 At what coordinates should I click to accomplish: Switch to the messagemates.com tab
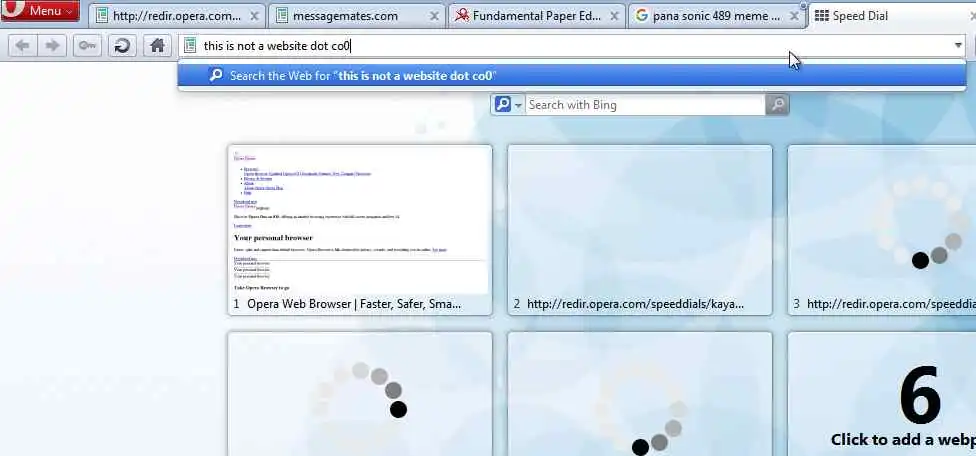coord(357,16)
